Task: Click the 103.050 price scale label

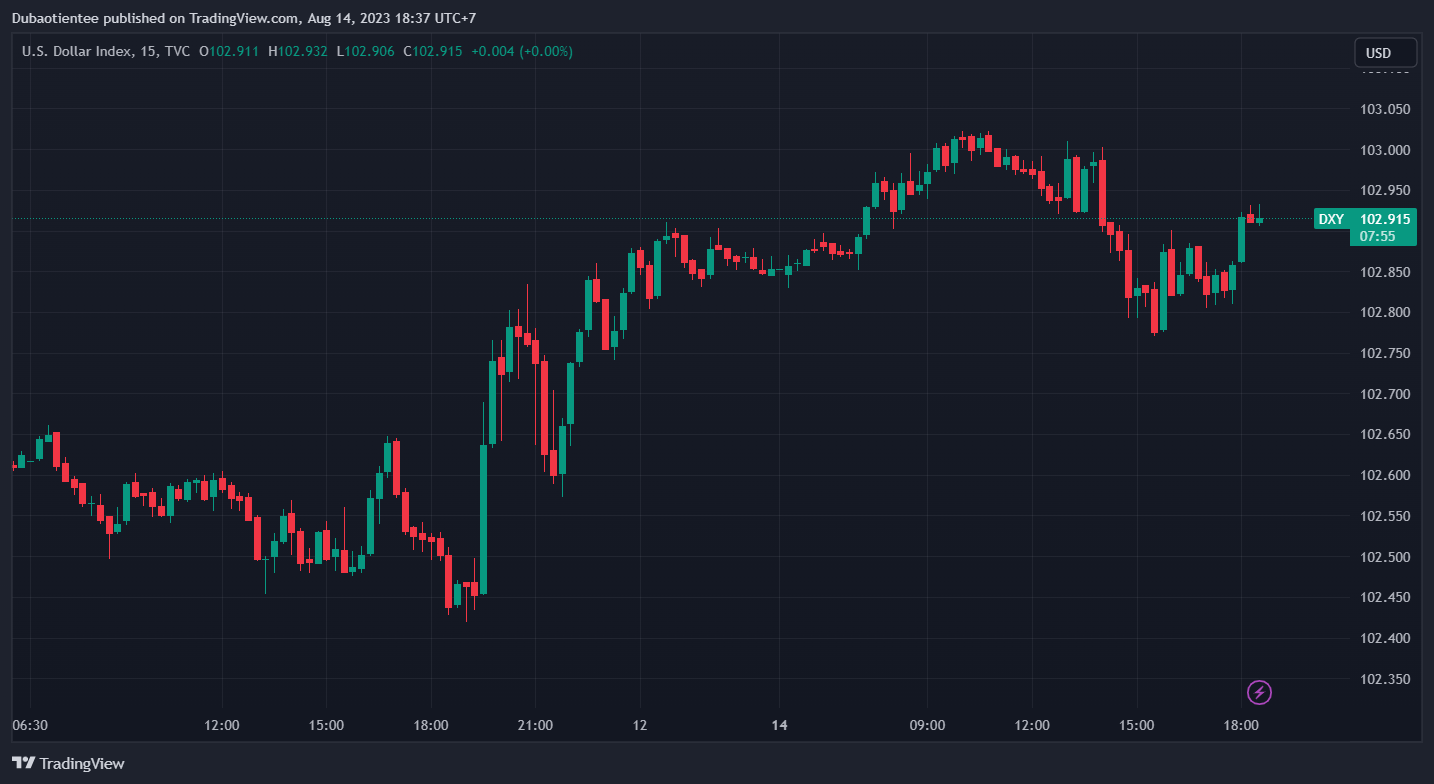Action: point(1384,109)
